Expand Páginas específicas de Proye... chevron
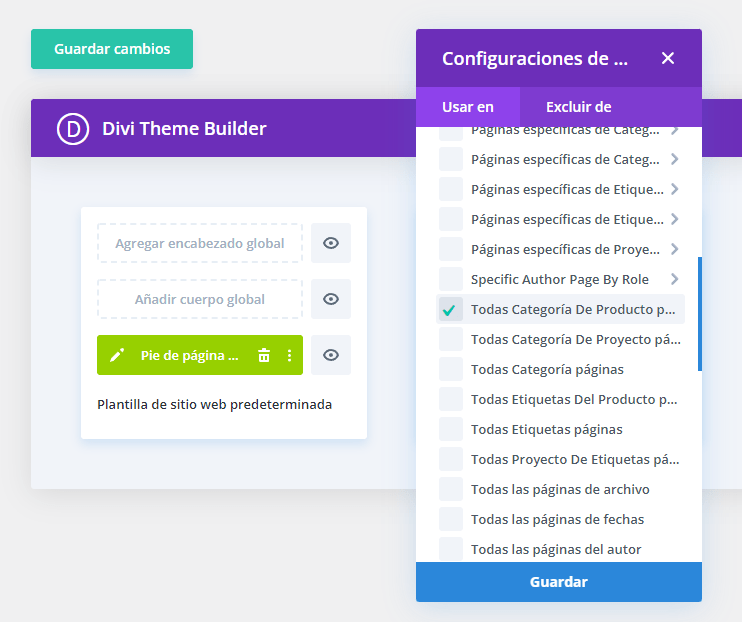The width and height of the screenshot is (742, 622). (x=674, y=249)
